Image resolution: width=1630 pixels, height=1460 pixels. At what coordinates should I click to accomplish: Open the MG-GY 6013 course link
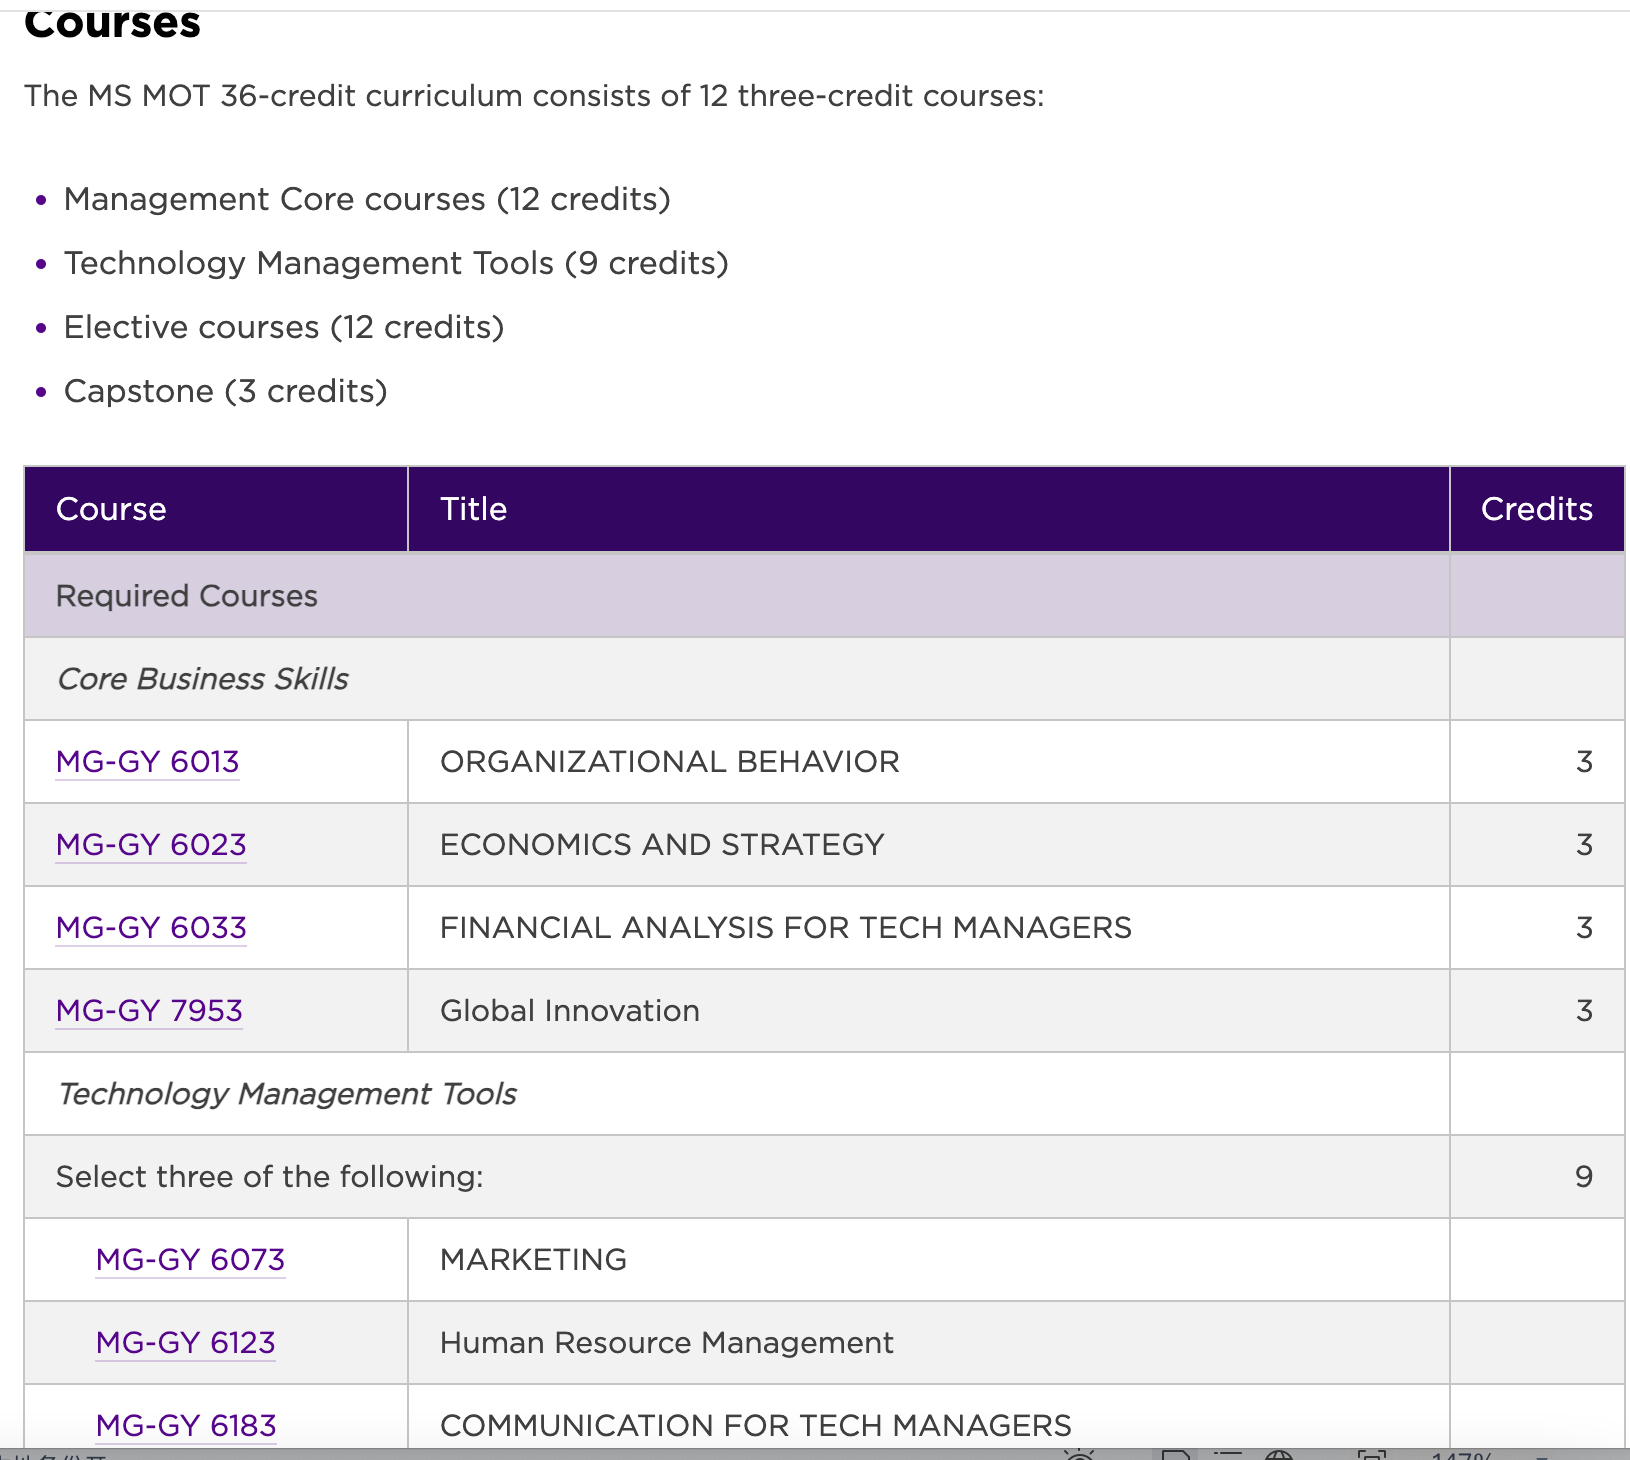click(x=147, y=762)
